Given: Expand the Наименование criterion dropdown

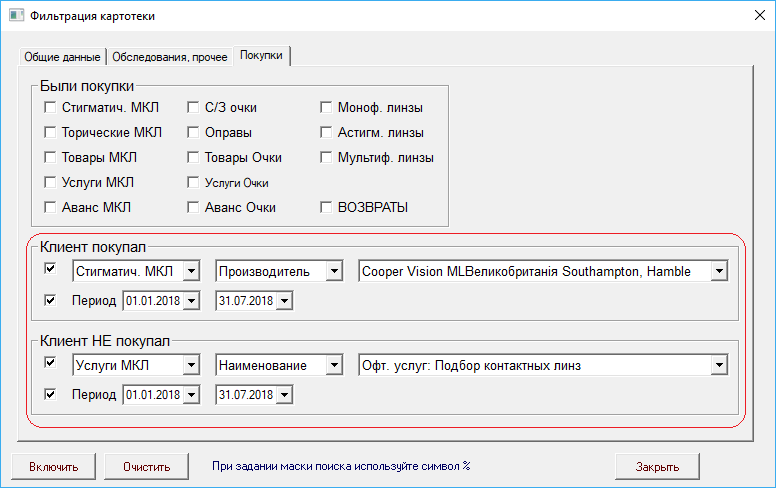Looking at the screenshot, I should point(334,366).
